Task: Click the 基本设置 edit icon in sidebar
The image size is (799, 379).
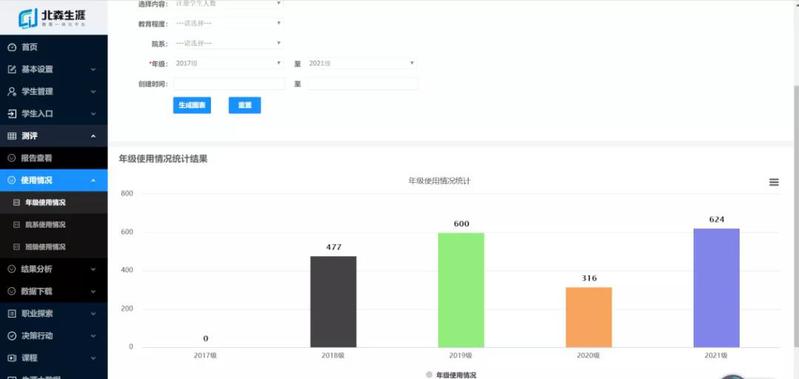Action: click(12, 69)
